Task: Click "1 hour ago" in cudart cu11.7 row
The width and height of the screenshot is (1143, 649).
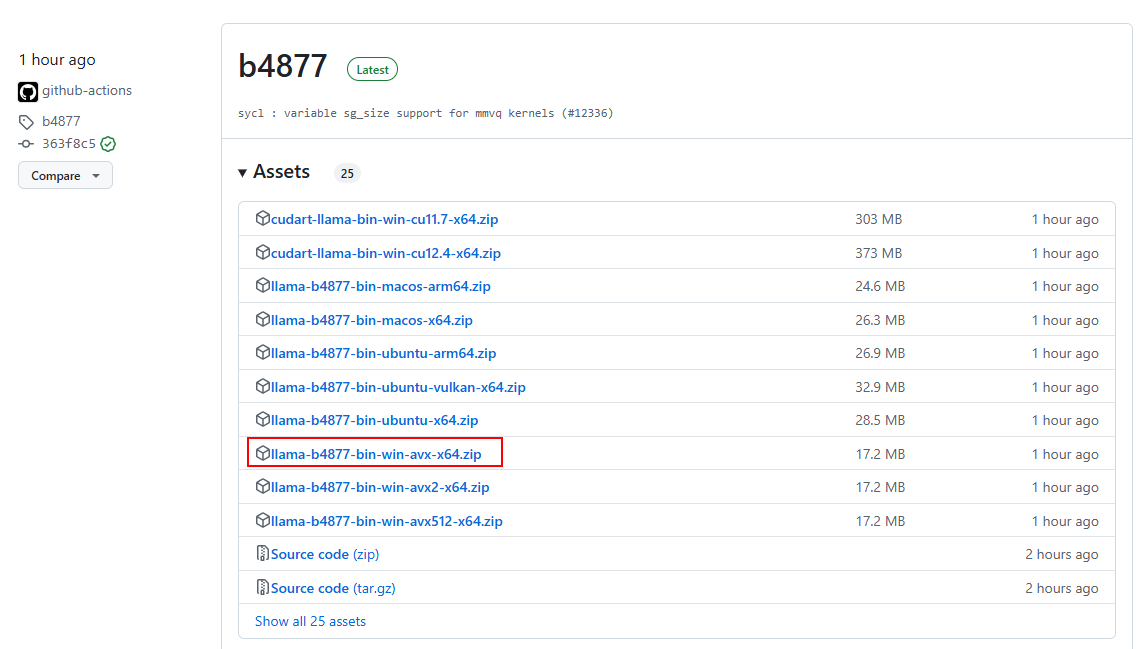Action: tap(1065, 219)
